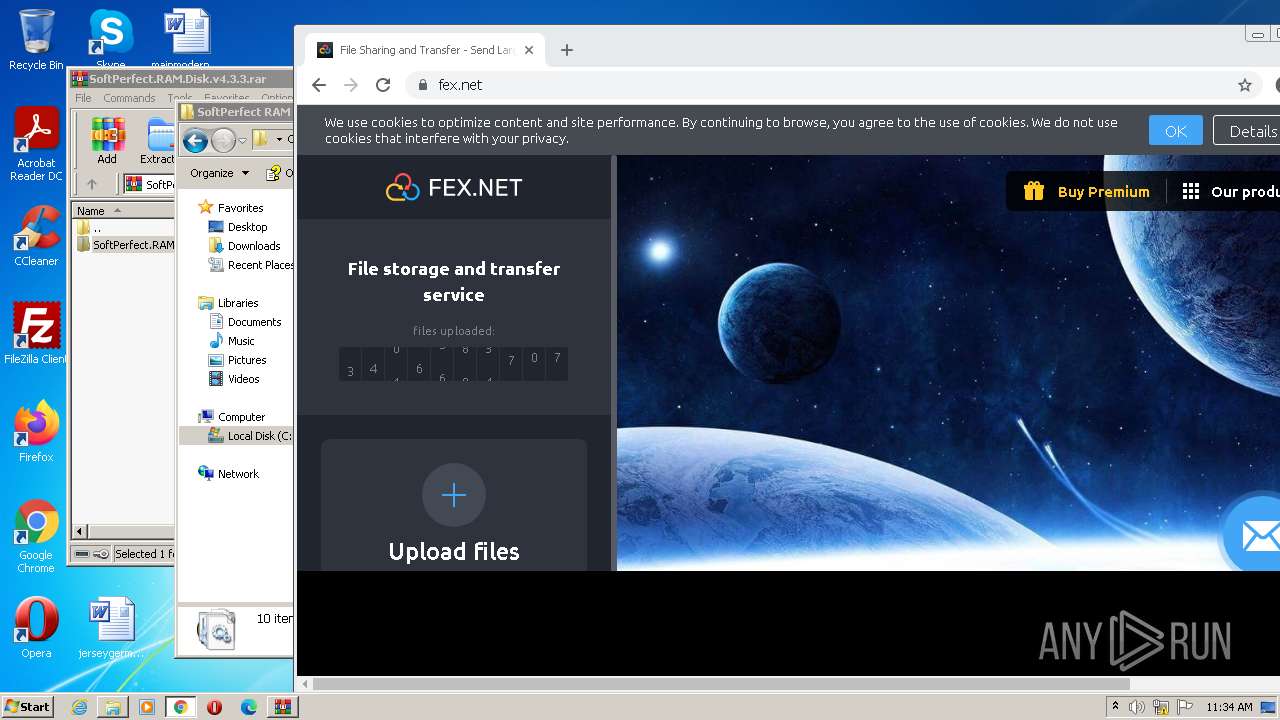Click Explorer back button

coord(195,140)
